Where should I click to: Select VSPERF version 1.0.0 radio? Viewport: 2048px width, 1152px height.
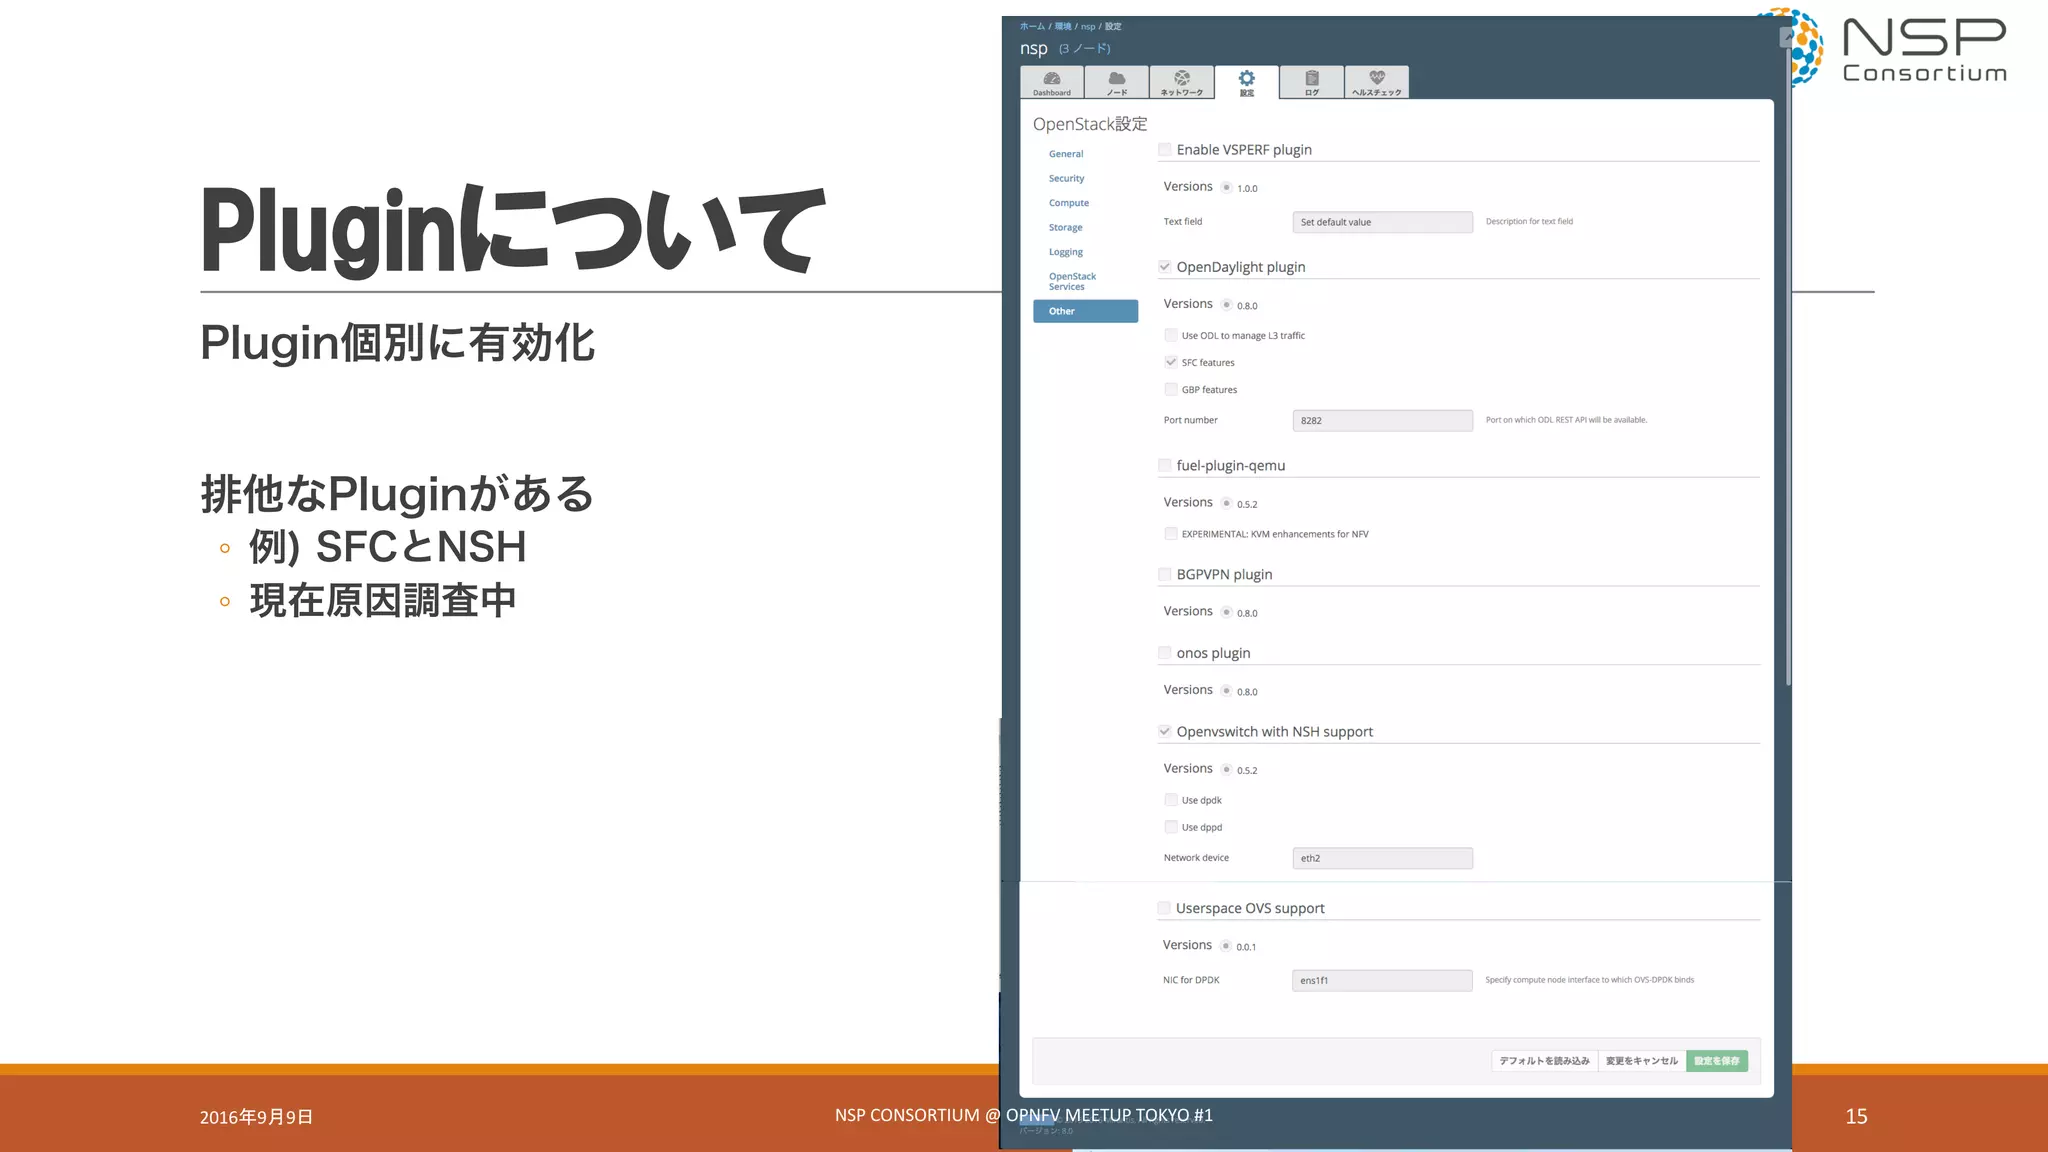click(x=1227, y=187)
